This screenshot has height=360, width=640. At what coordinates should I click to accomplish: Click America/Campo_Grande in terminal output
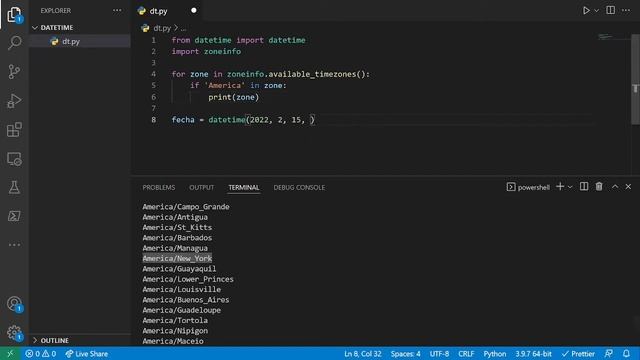186,207
